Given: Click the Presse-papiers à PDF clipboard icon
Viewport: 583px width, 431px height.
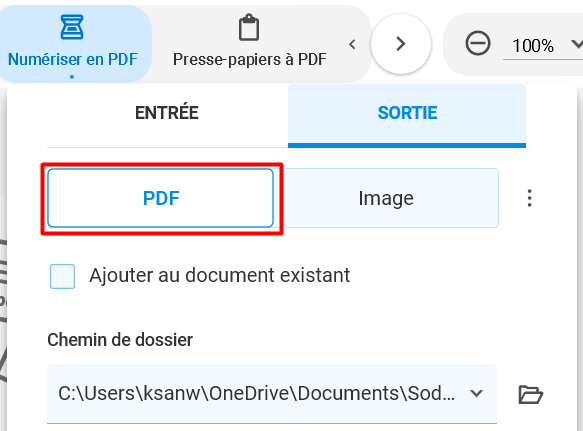Looking at the screenshot, I should (249, 27).
